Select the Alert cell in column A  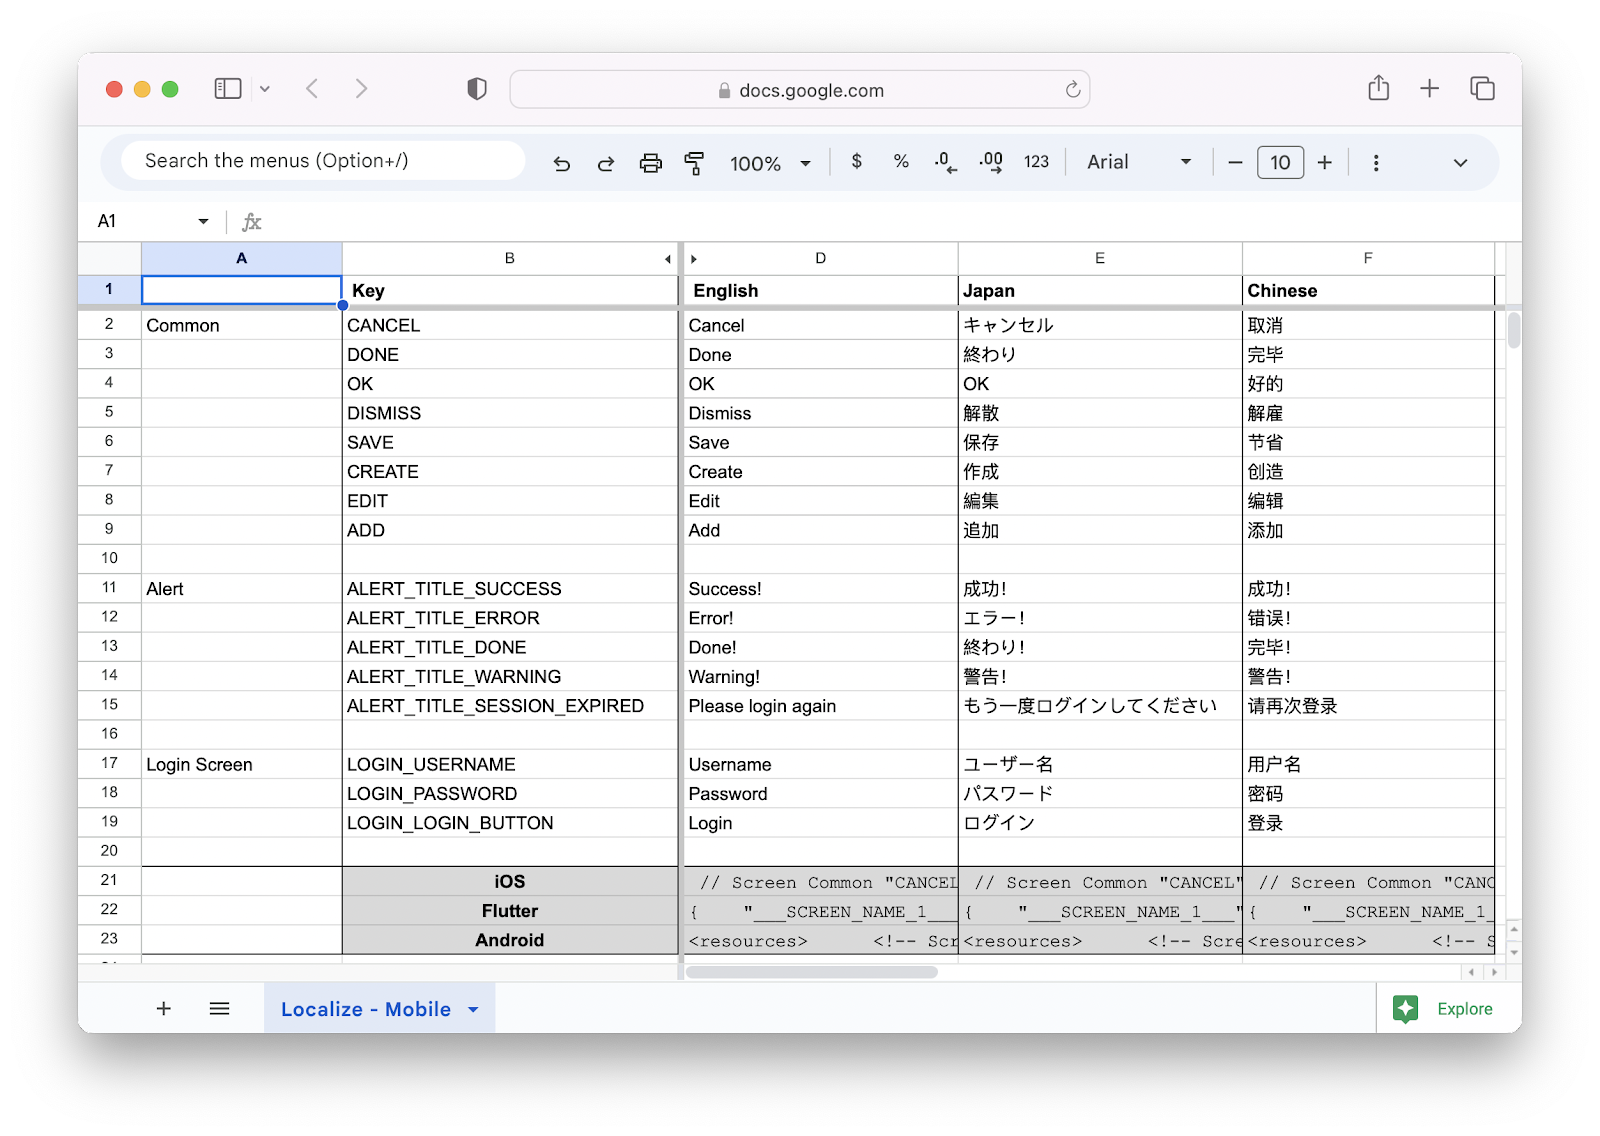click(x=241, y=589)
